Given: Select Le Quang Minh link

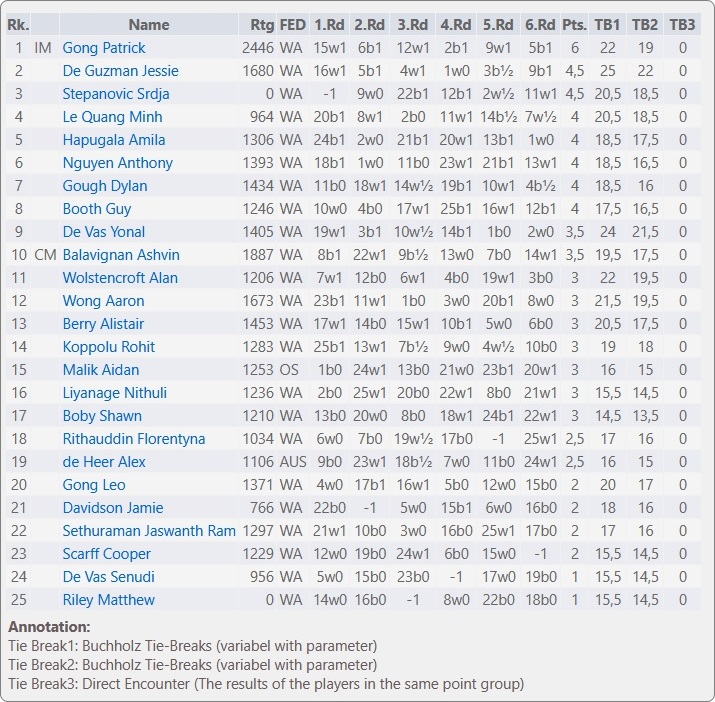Looking at the screenshot, I should click(x=112, y=116).
